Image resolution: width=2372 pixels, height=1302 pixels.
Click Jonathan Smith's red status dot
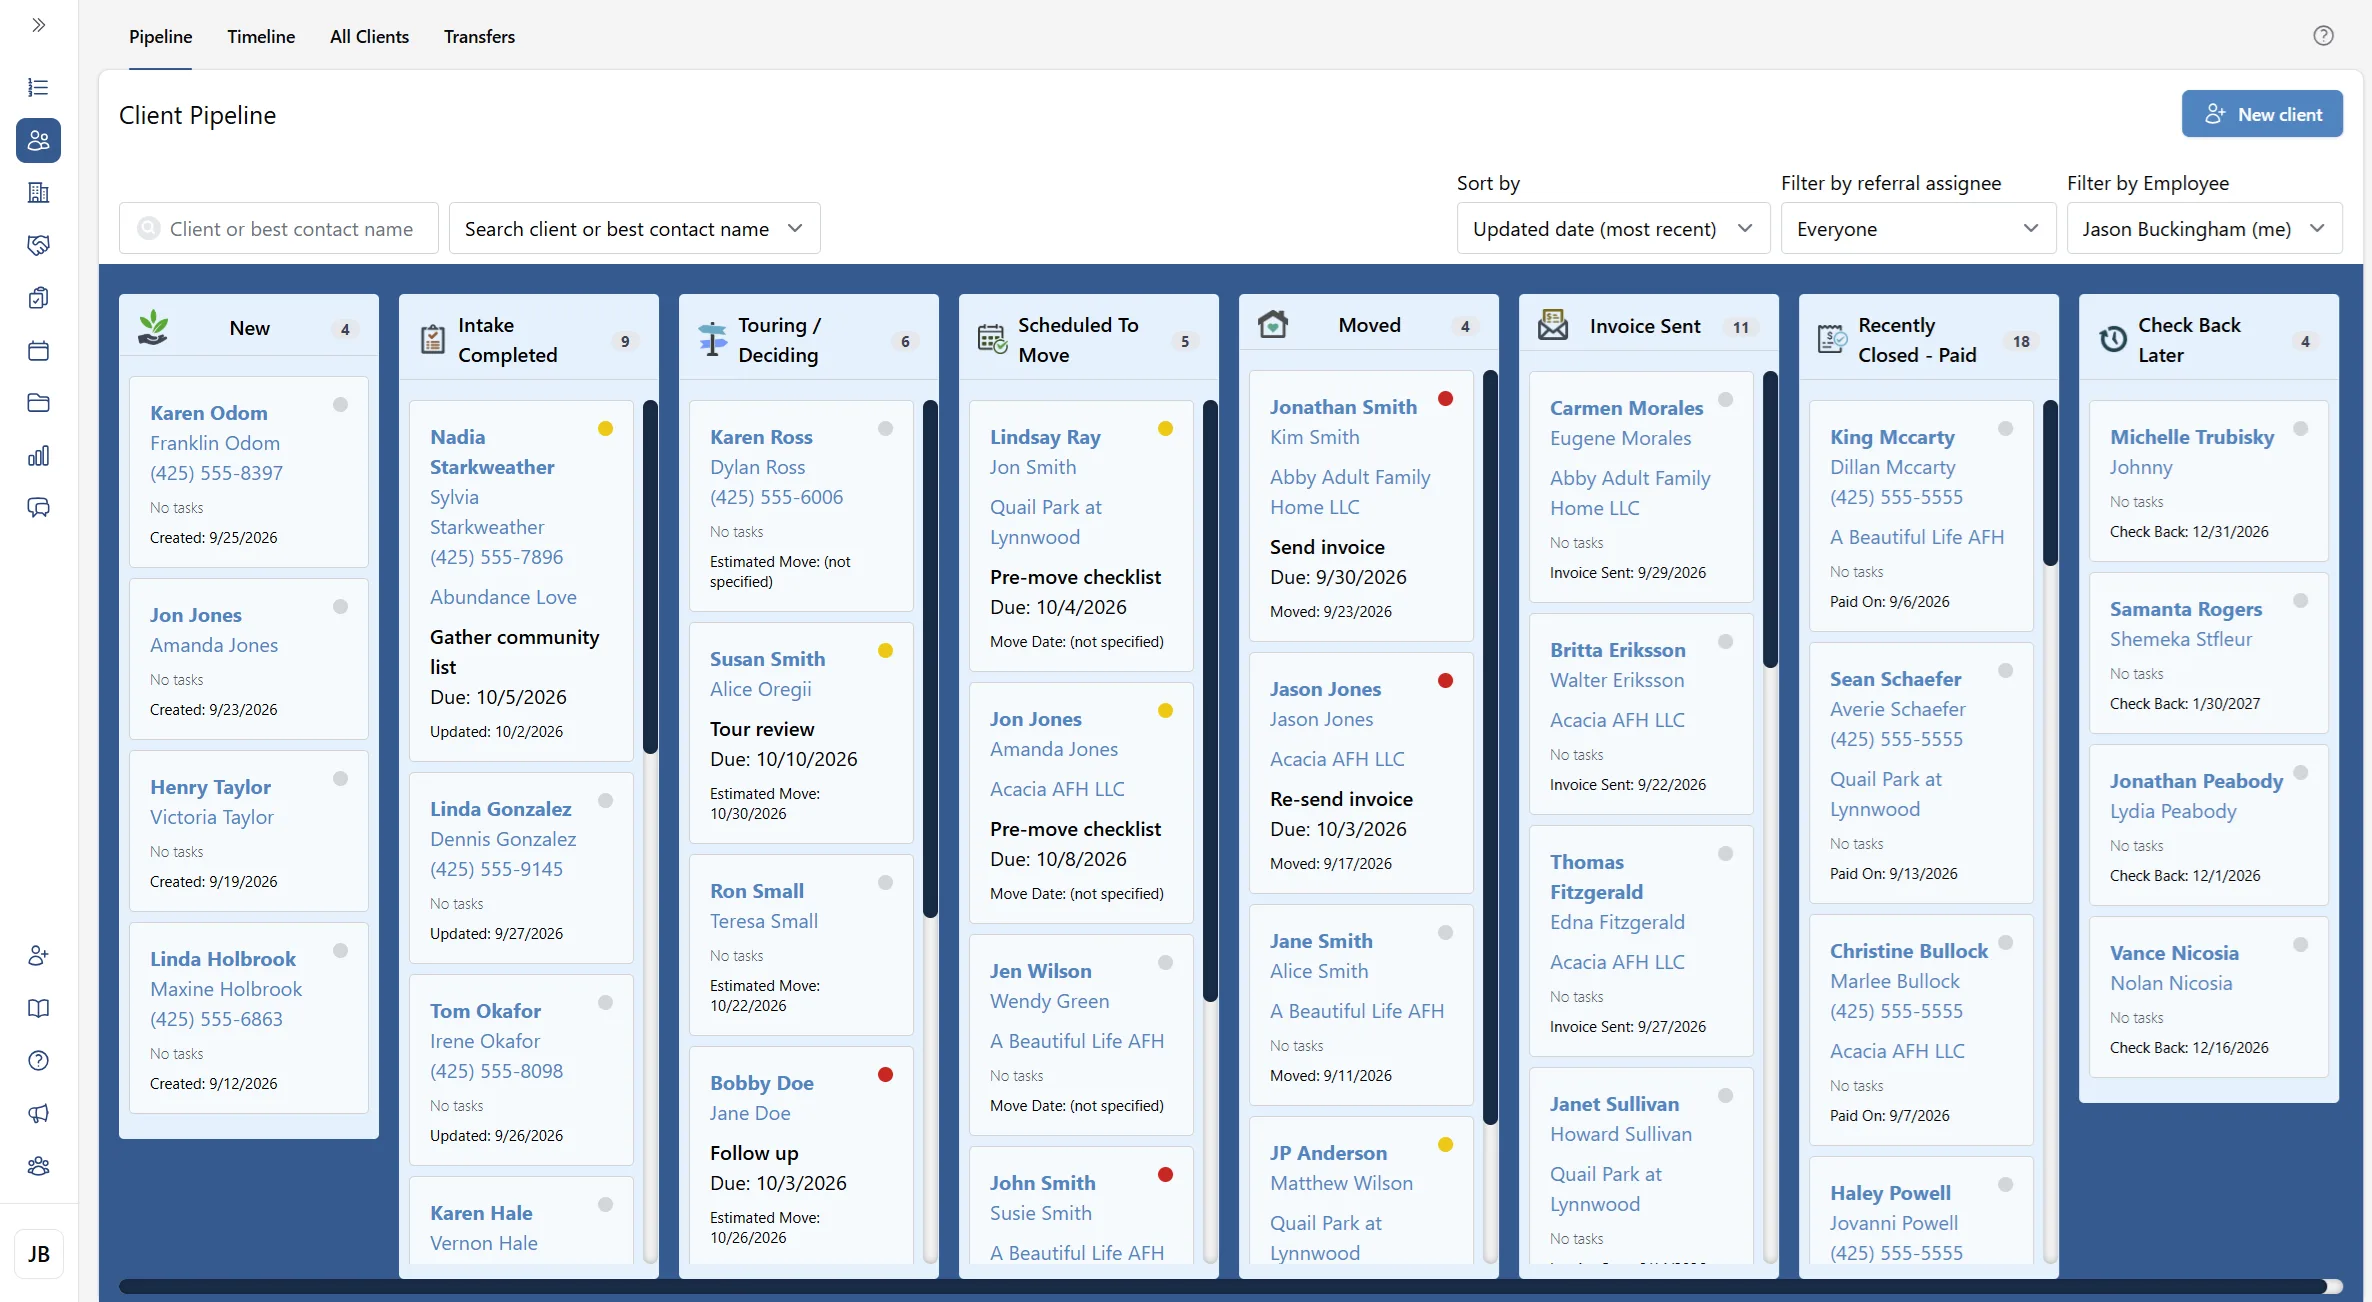click(1445, 399)
